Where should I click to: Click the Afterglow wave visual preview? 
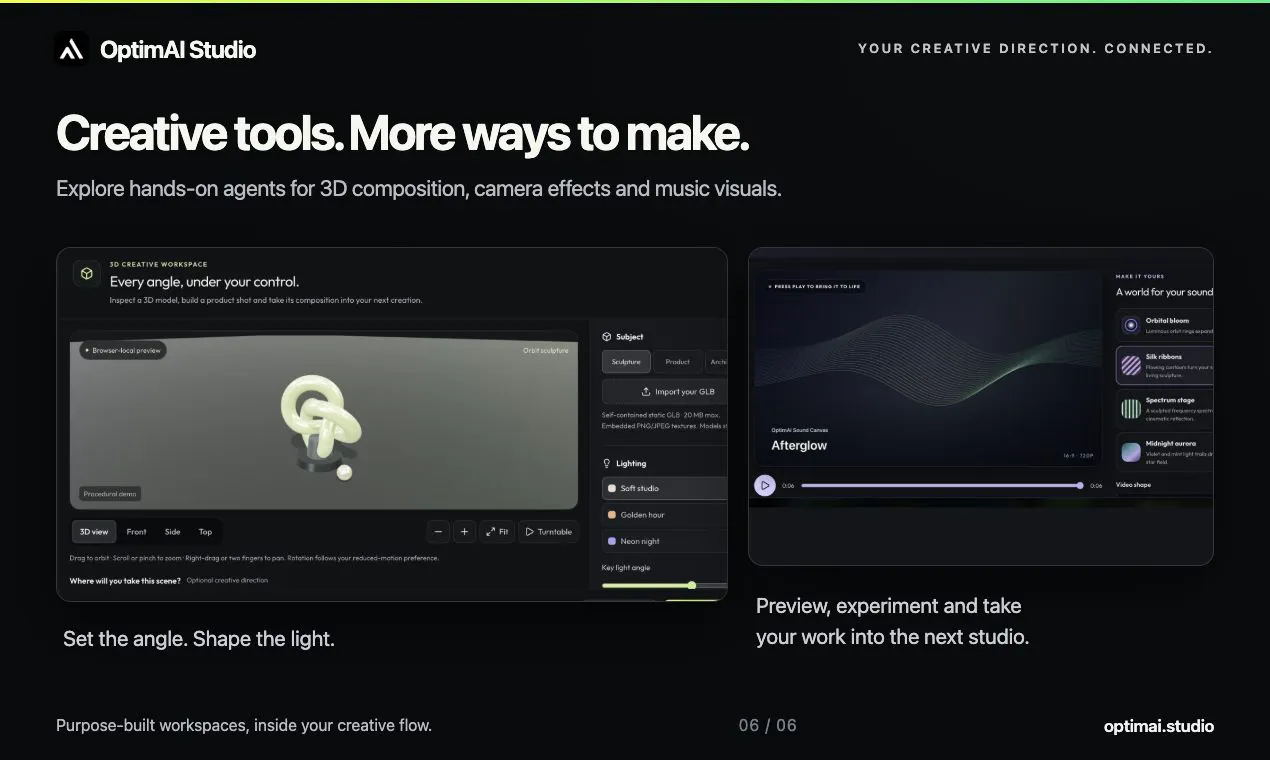coord(928,368)
